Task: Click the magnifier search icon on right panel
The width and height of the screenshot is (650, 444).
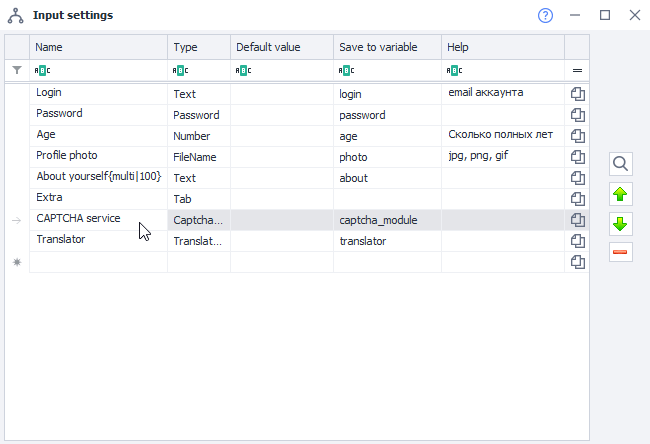Action: [x=620, y=164]
